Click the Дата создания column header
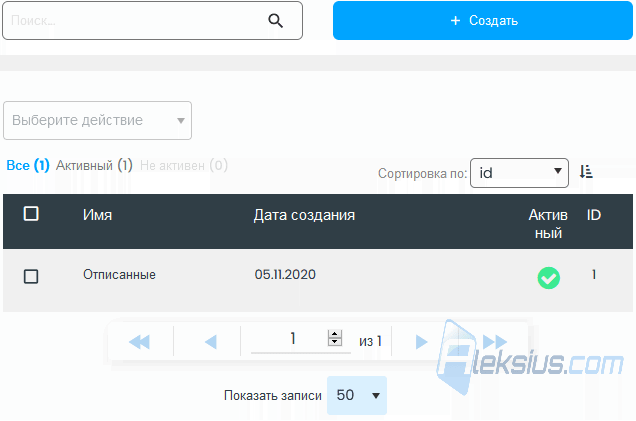 pyautogui.click(x=304, y=215)
